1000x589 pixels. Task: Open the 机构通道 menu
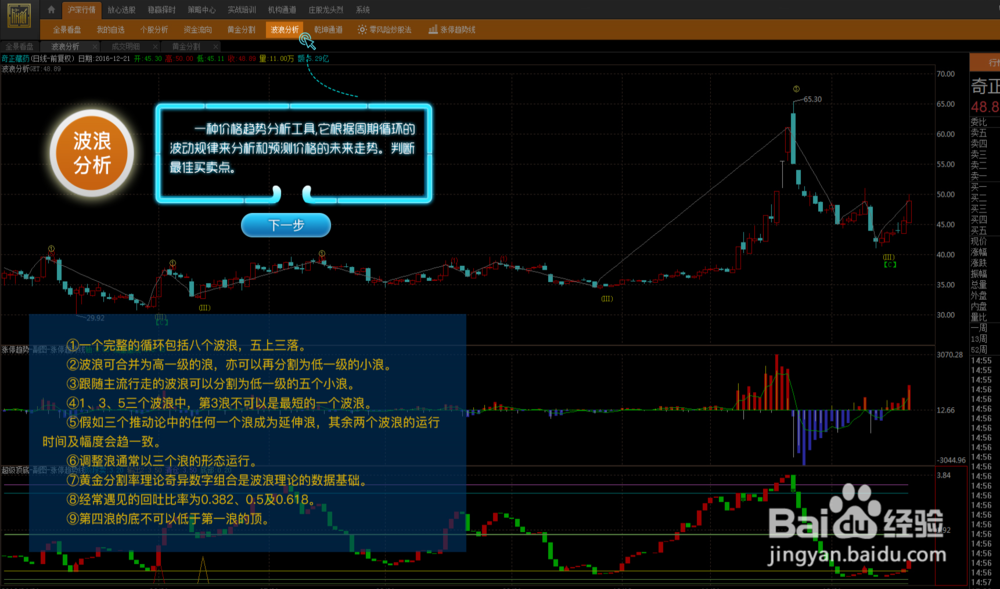coord(282,10)
